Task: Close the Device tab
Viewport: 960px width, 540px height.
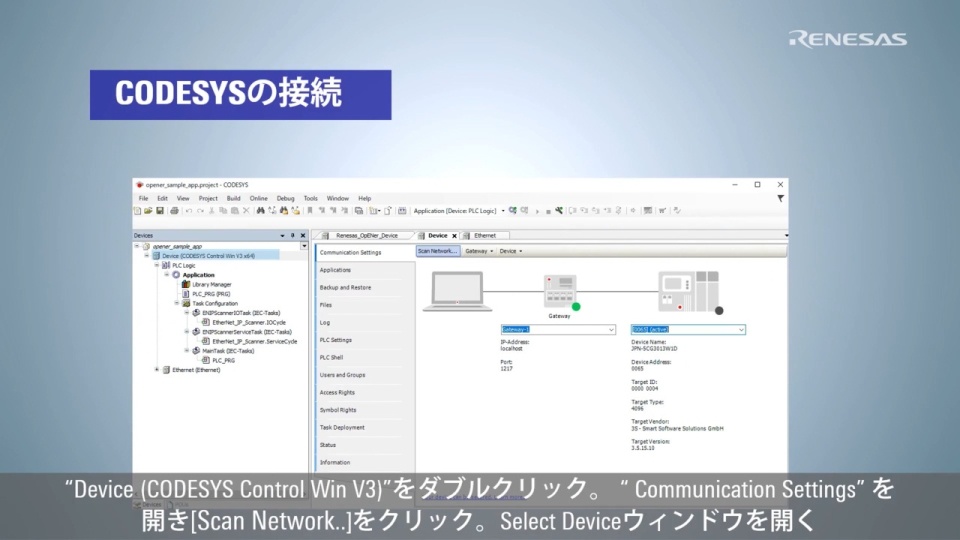Action: click(454, 236)
